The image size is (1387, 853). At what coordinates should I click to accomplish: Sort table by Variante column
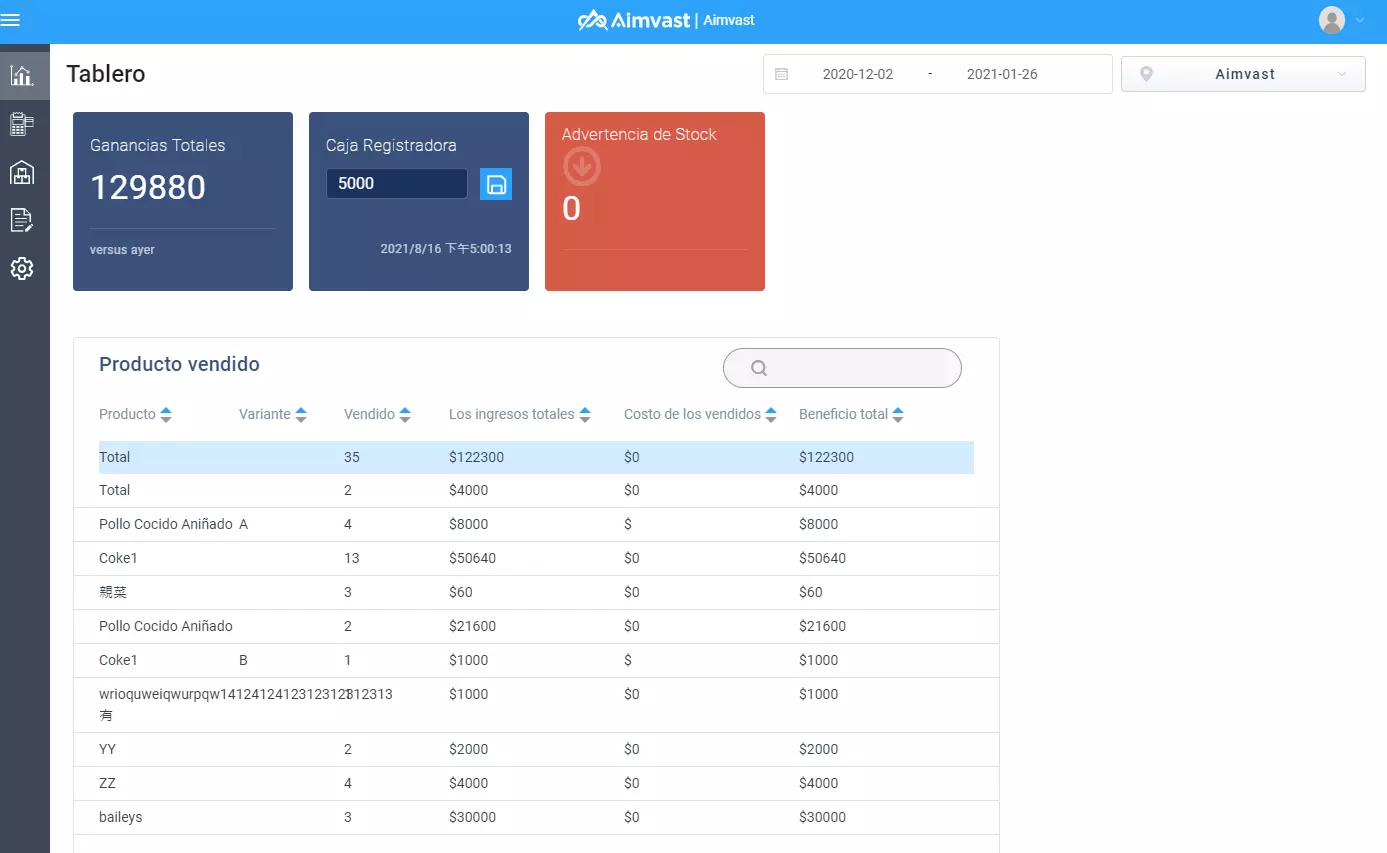pyautogui.click(x=301, y=414)
